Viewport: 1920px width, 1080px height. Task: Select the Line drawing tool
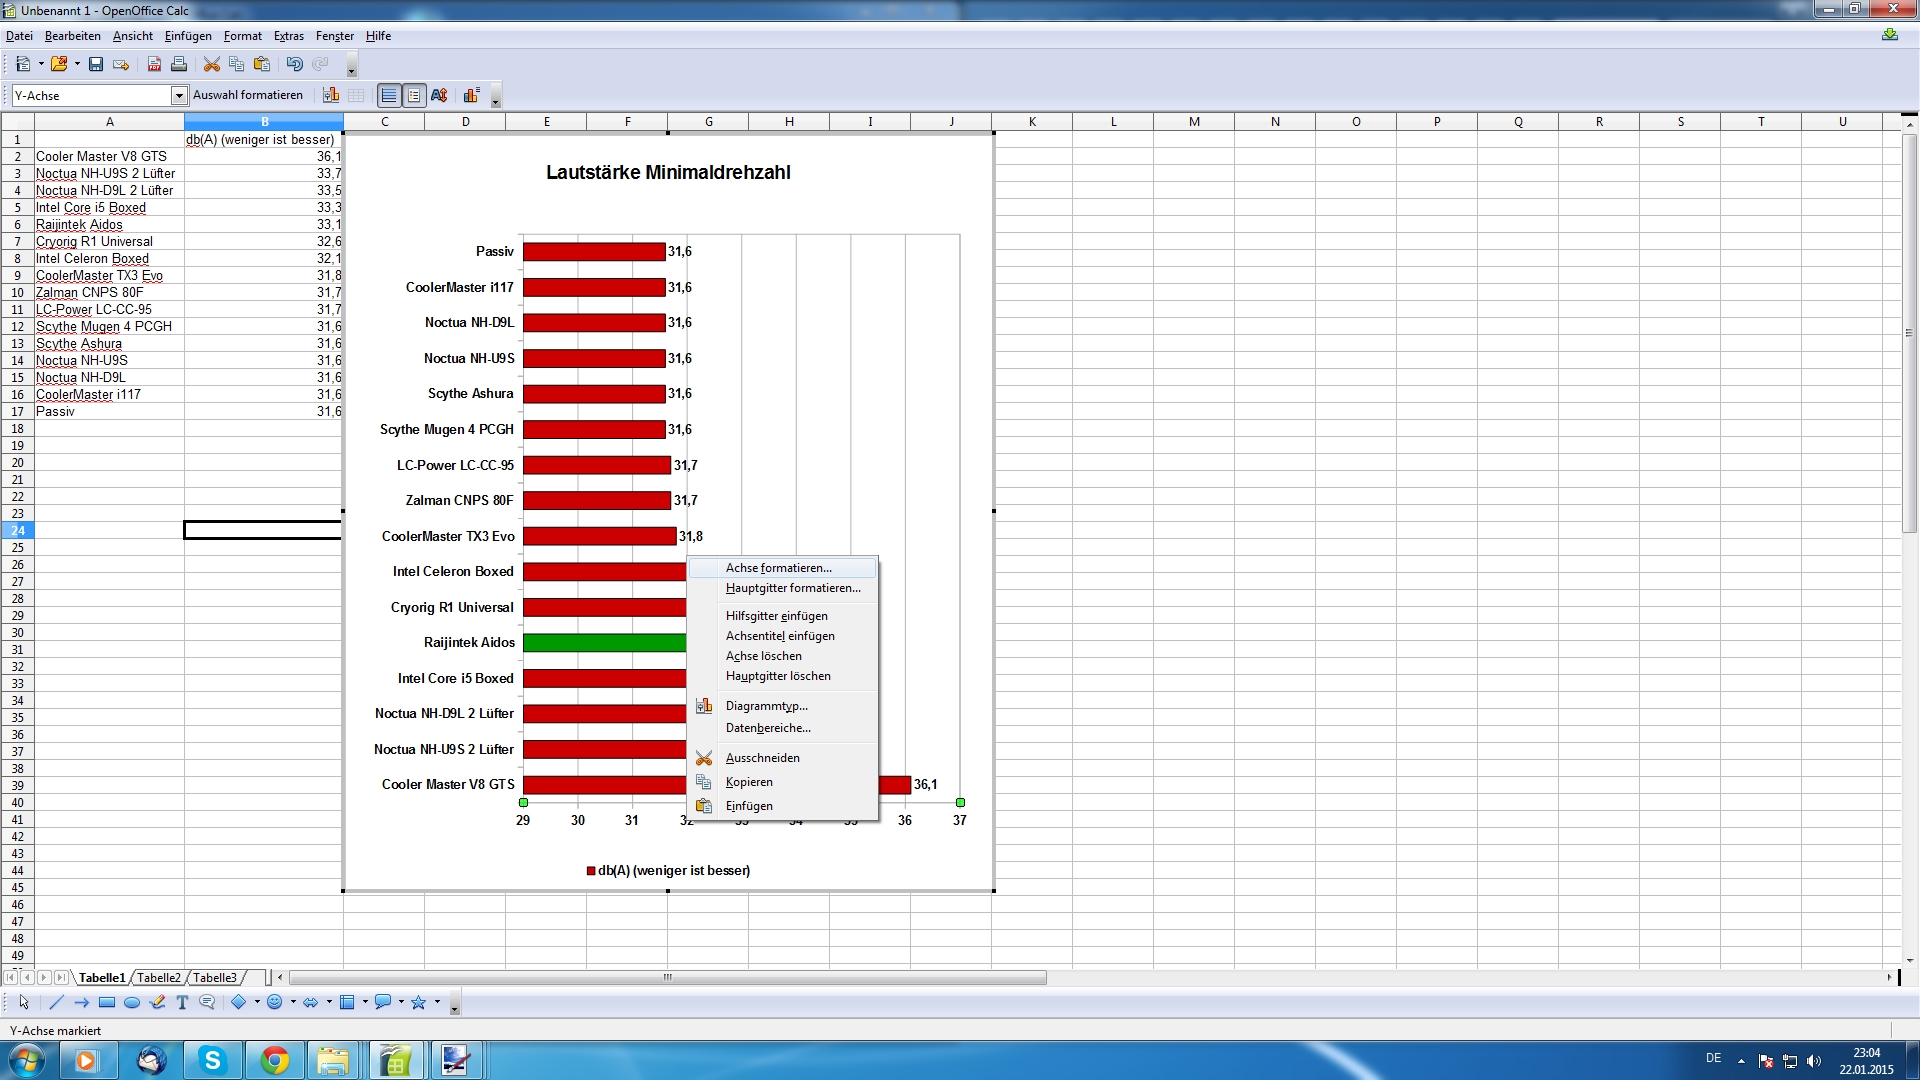pyautogui.click(x=56, y=1002)
